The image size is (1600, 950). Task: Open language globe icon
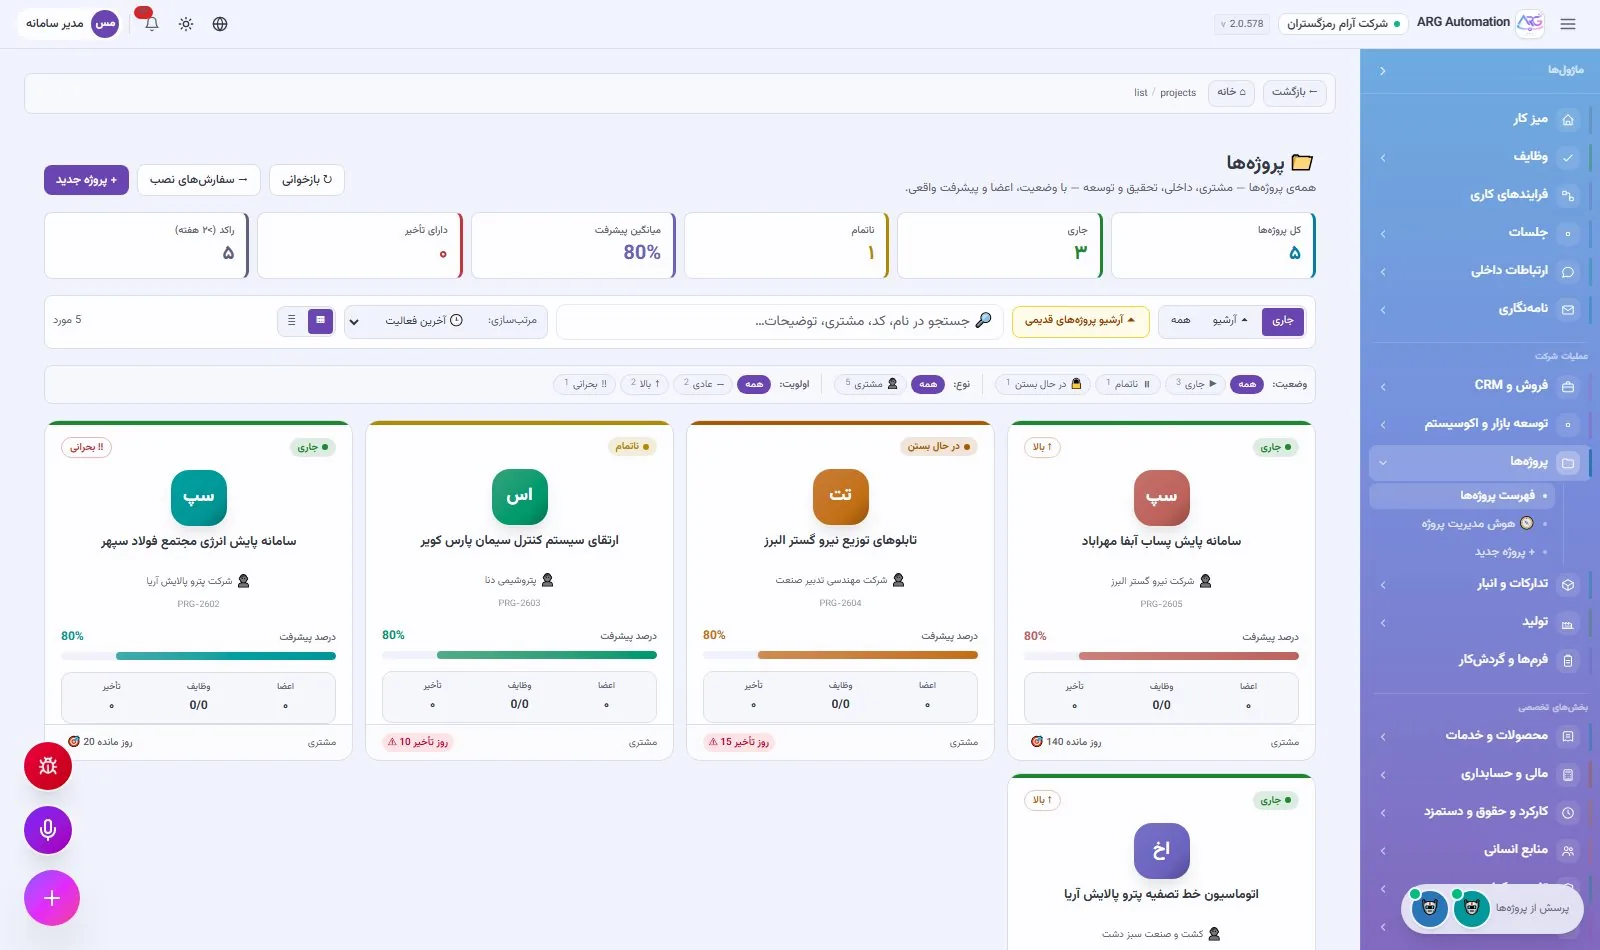click(x=220, y=24)
